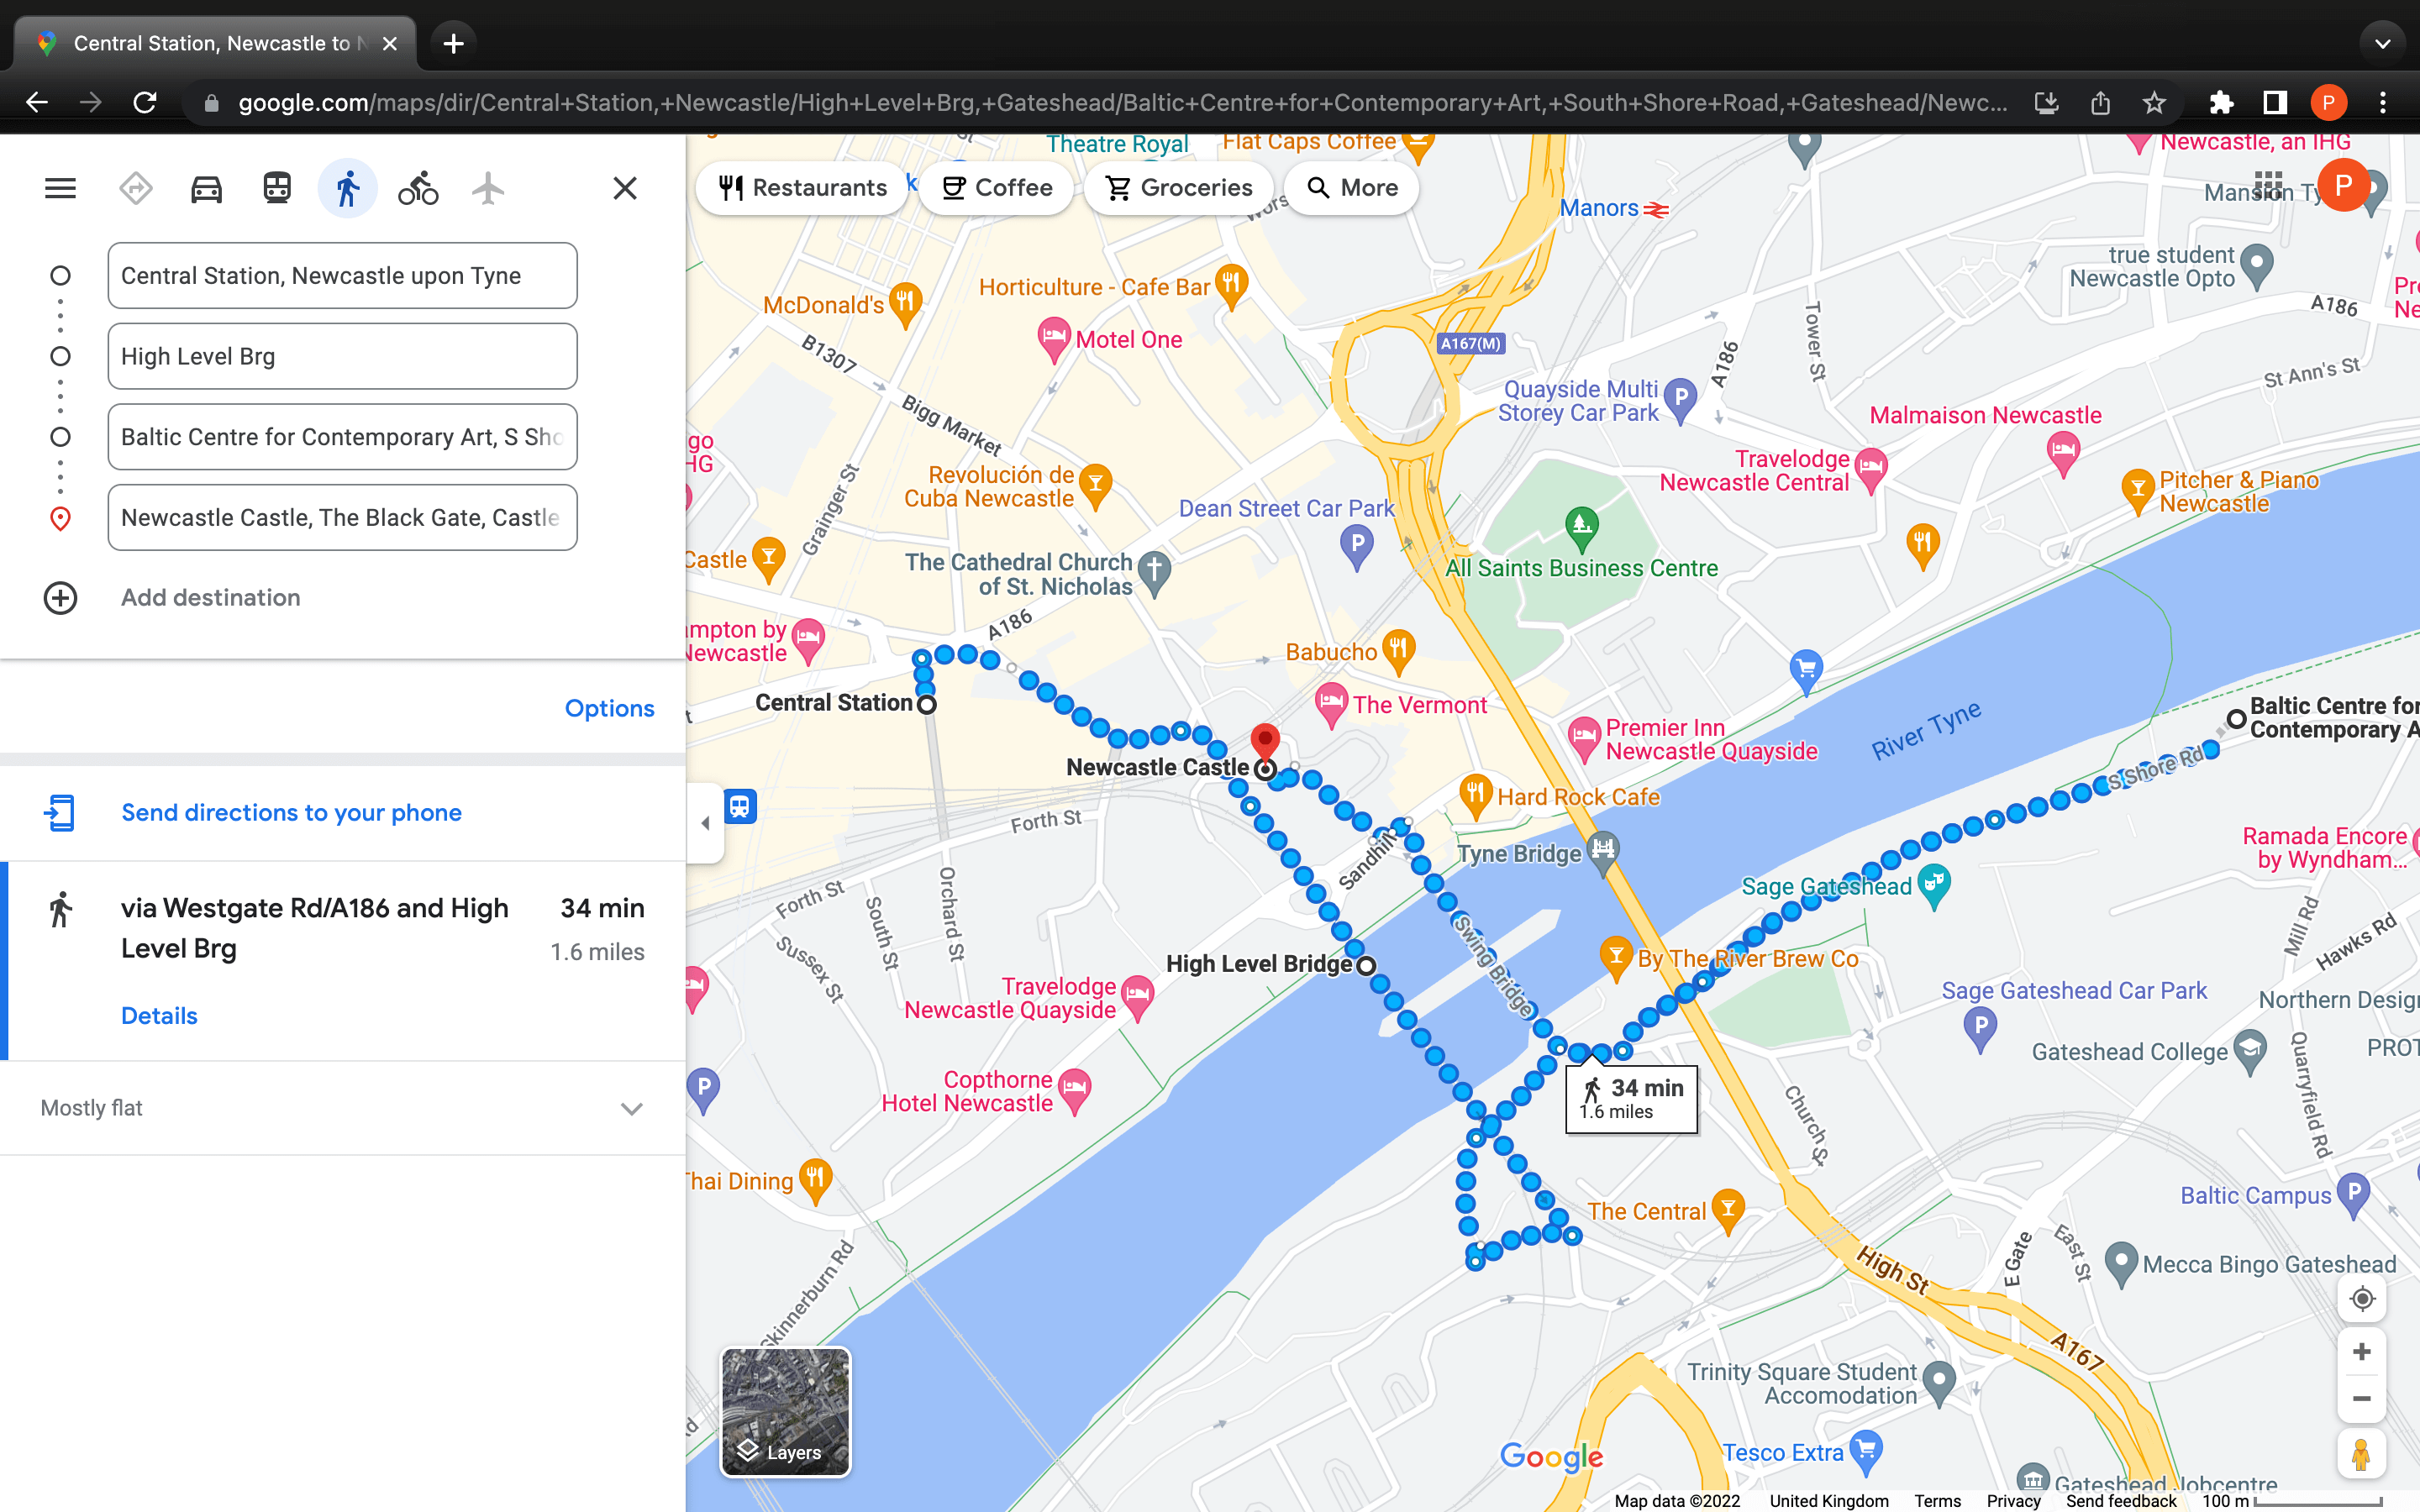This screenshot has width=2420, height=1512.
Task: Share this page from toolbar
Action: pos(2100,102)
